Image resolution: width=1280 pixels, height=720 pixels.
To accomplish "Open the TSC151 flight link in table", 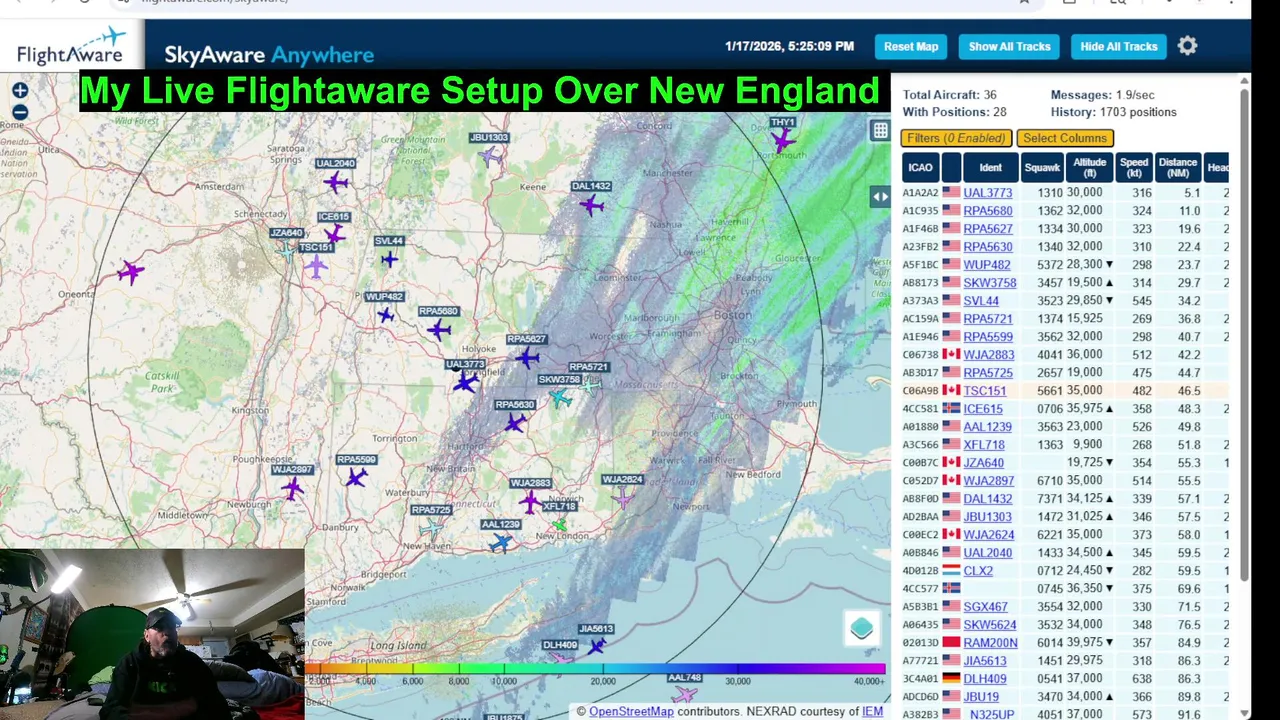I will point(984,391).
